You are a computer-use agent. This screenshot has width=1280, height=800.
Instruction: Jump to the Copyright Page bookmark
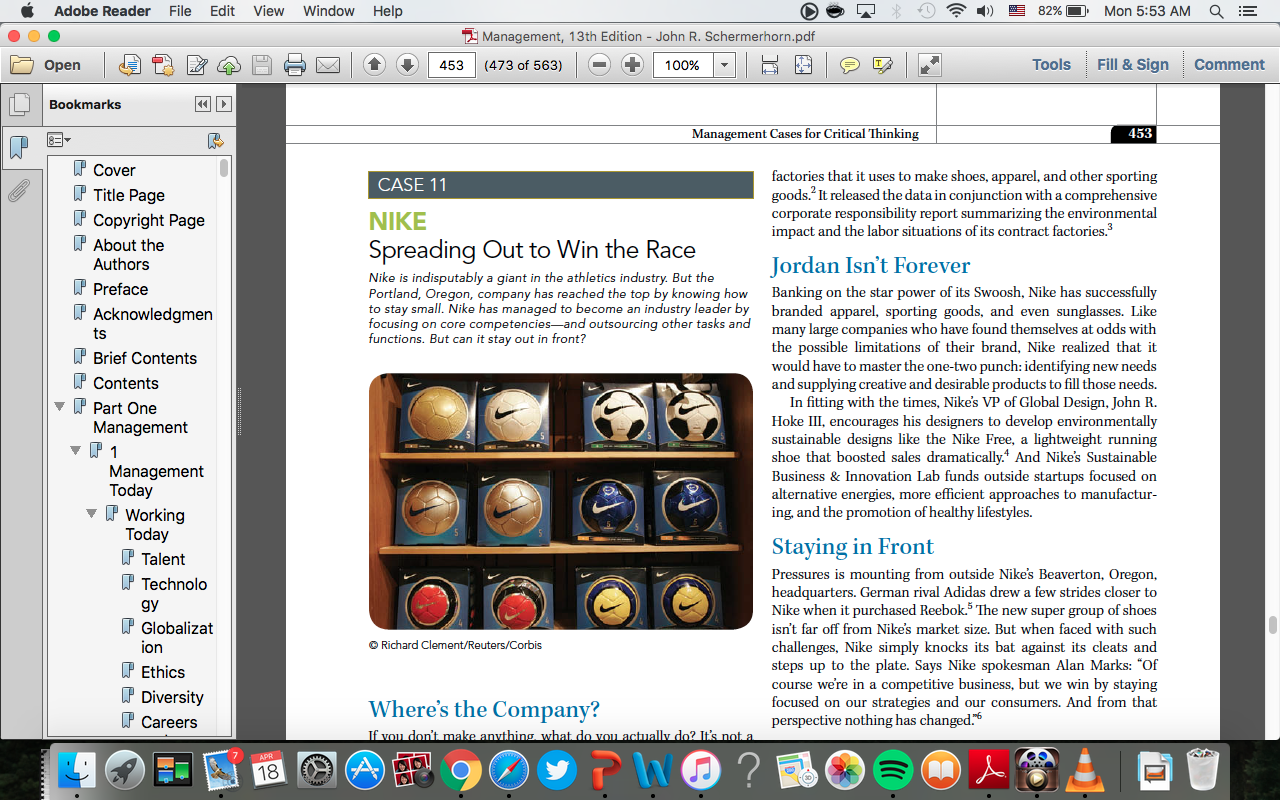[149, 220]
